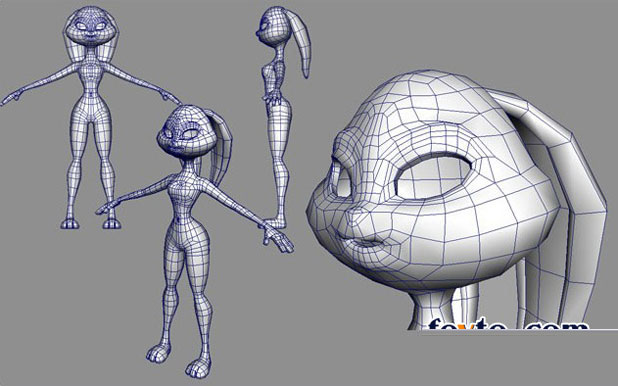Select the front-view T-pose rabbit wireframe model
Screen dimensions: 618x386
(91, 117)
